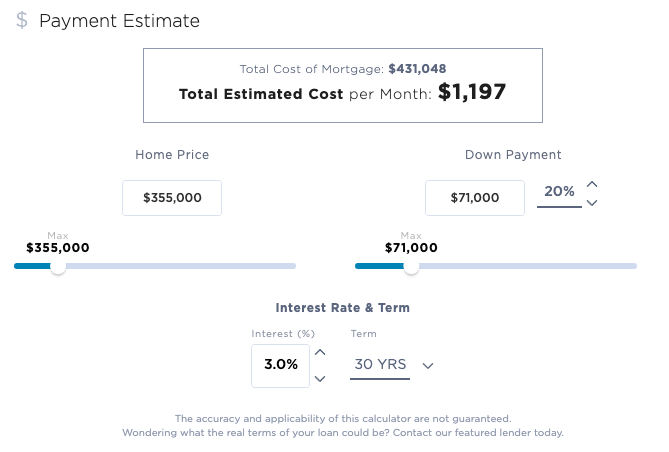Grab the Home Price slider handle
This screenshot has height=452, width=669.
(x=58, y=266)
